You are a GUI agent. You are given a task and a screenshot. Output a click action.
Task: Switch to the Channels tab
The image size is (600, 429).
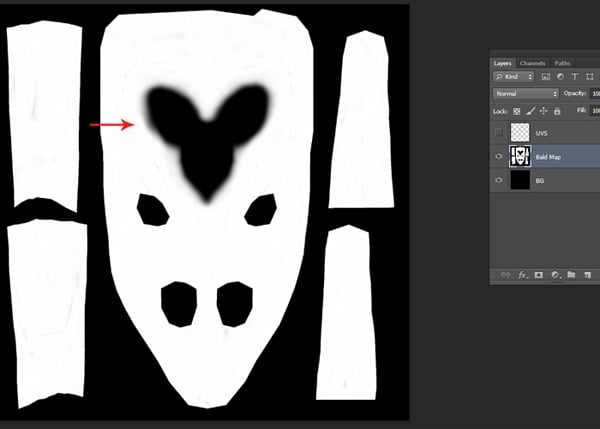[532, 64]
